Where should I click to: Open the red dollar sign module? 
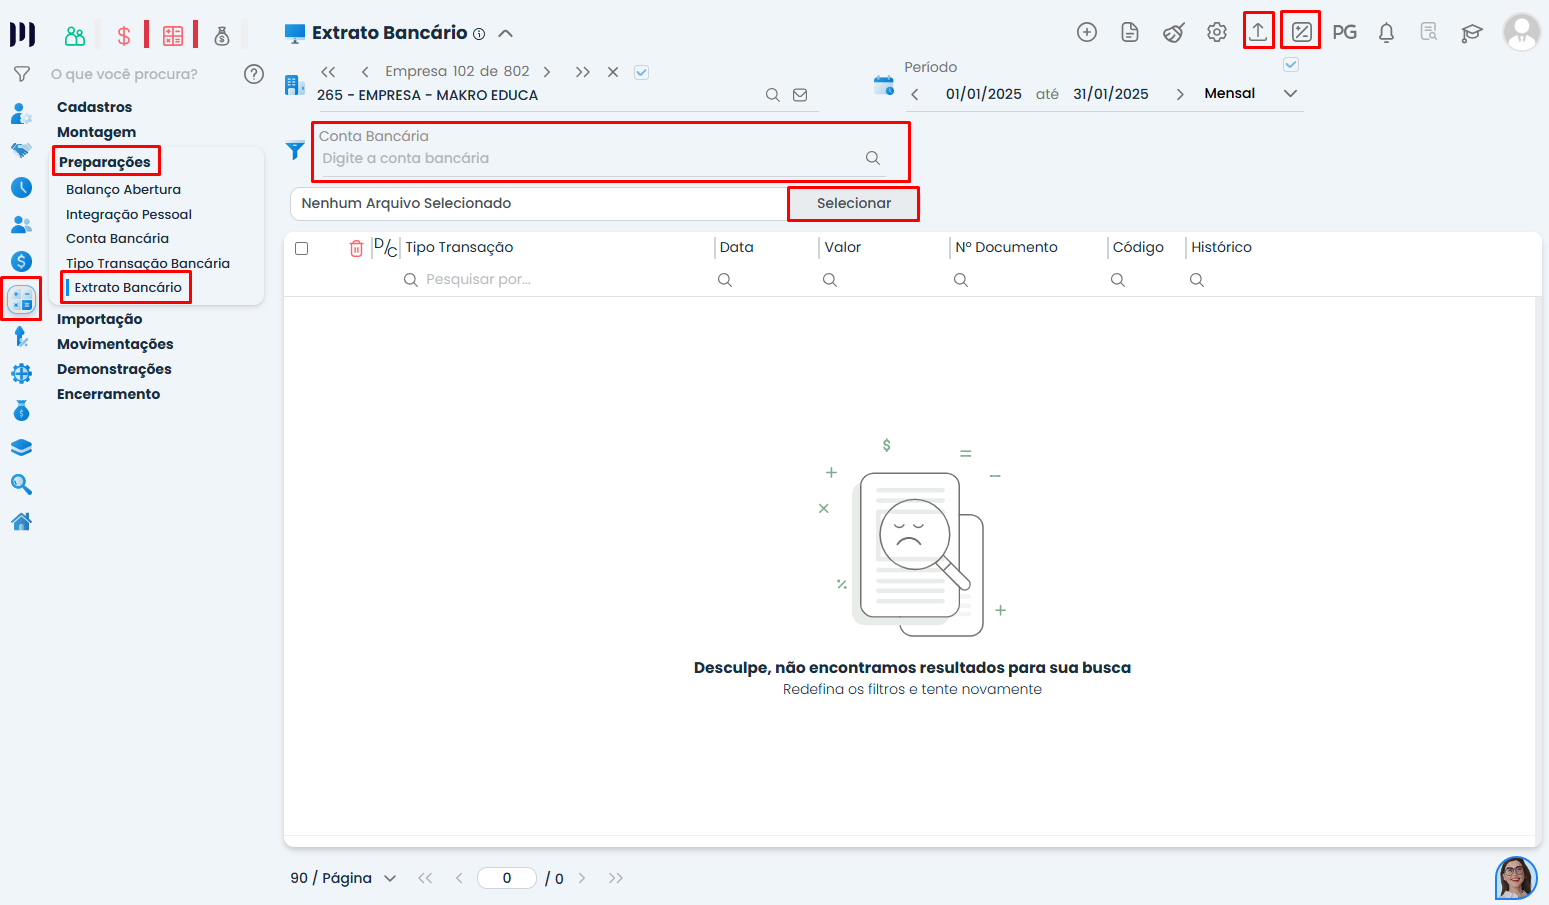click(124, 36)
